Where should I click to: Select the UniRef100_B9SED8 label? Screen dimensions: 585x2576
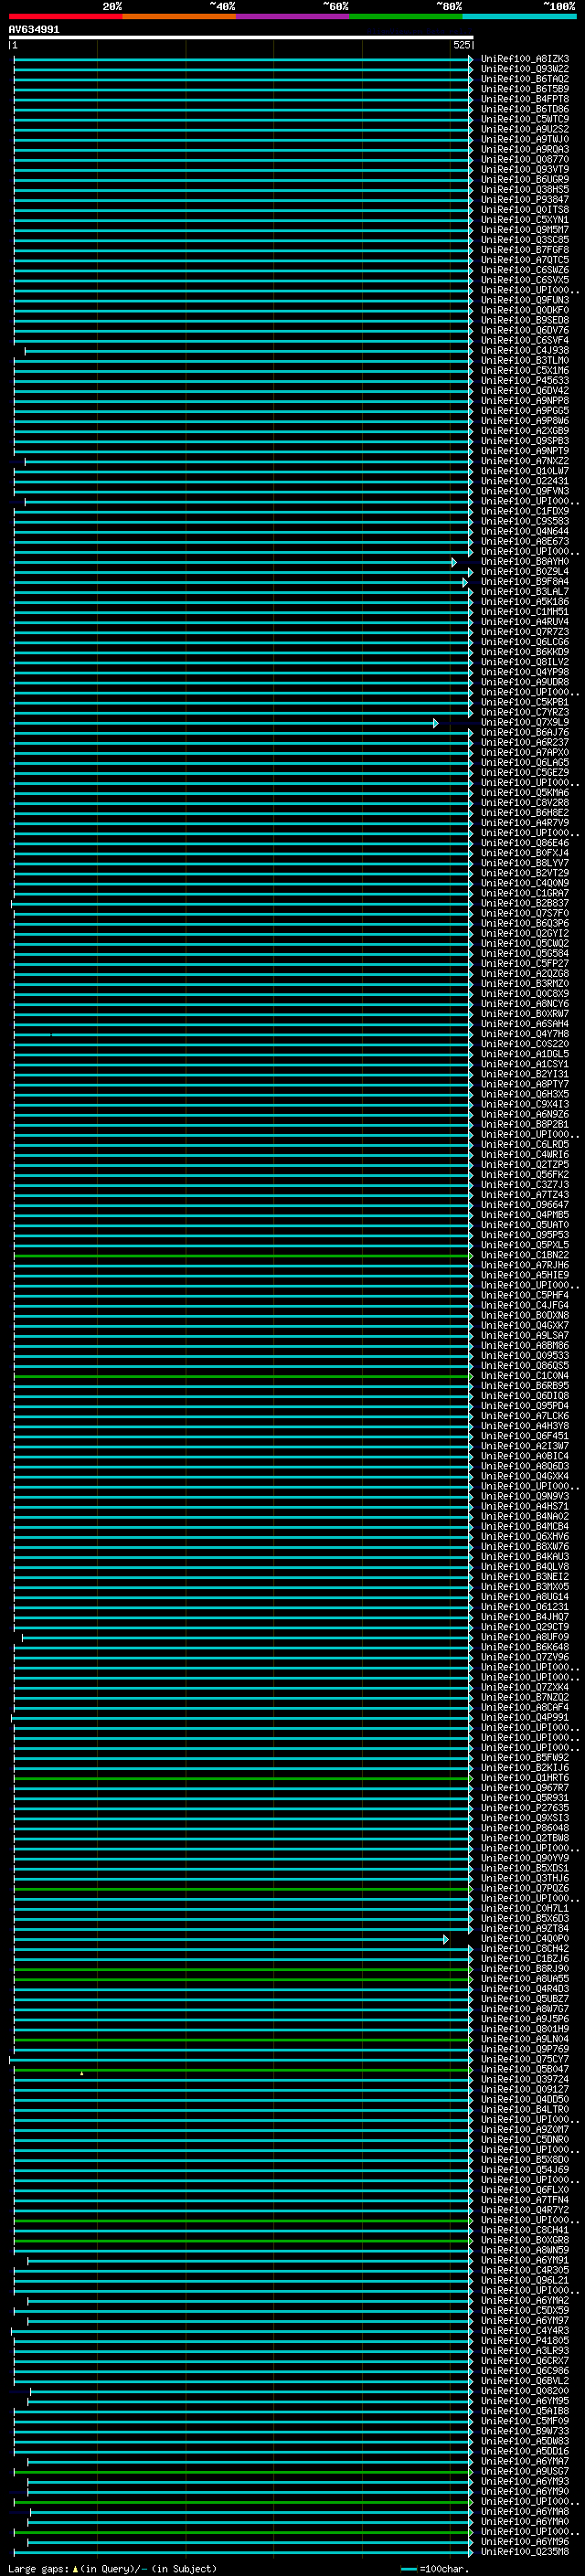coord(524,321)
